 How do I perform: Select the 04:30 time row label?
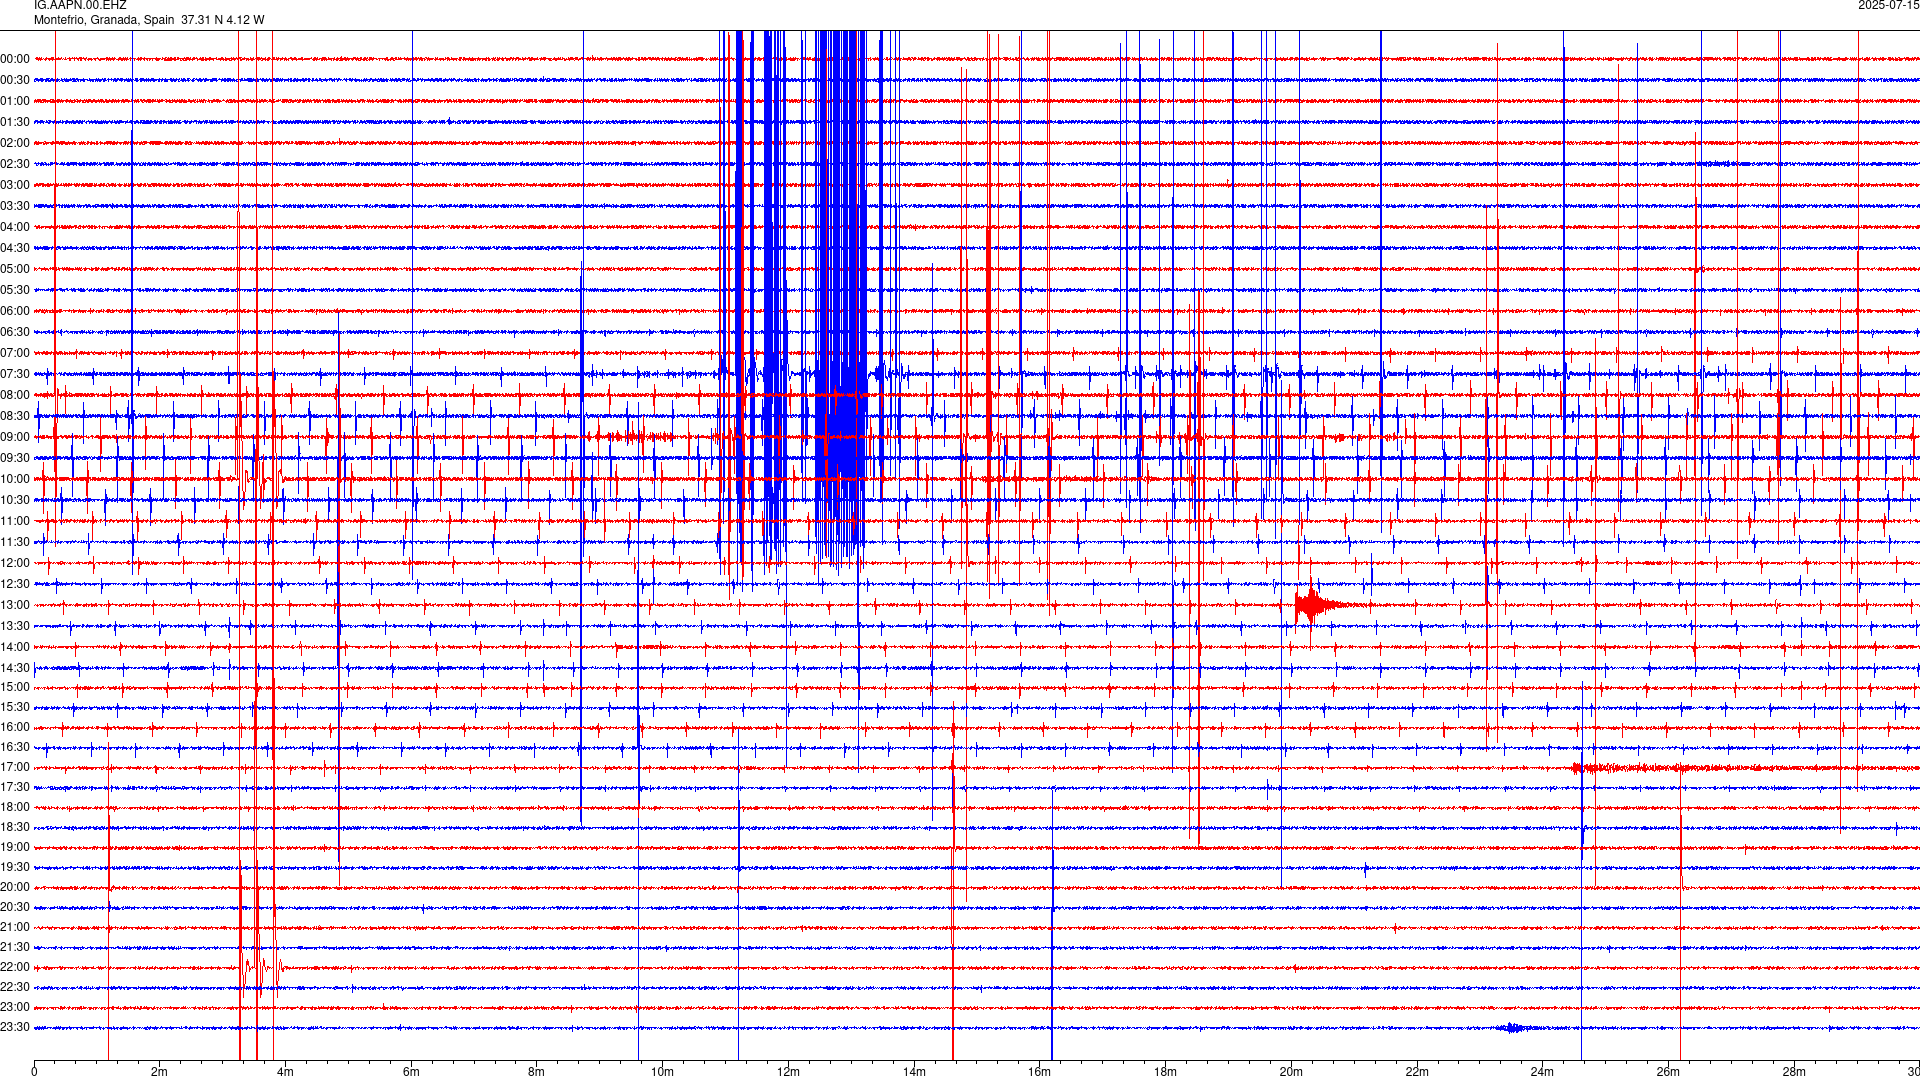point(15,248)
